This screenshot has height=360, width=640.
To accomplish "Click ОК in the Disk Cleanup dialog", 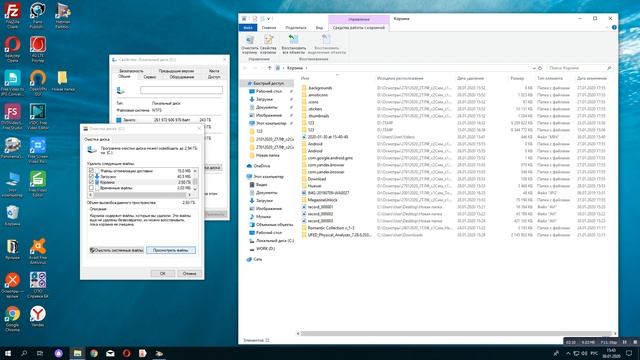I will pyautogui.click(x=162, y=273).
